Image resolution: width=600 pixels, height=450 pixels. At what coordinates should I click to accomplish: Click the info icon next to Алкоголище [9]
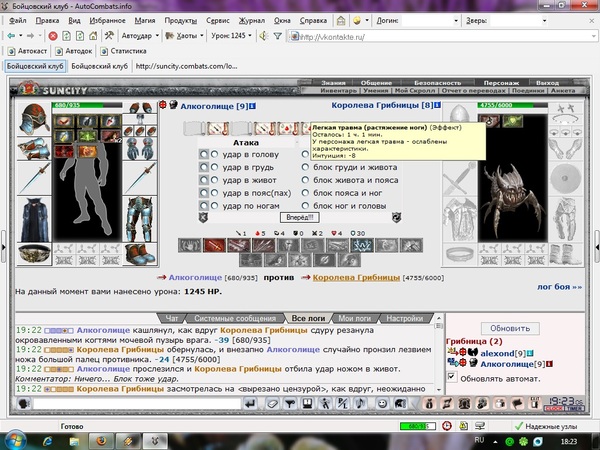pyautogui.click(x=253, y=106)
